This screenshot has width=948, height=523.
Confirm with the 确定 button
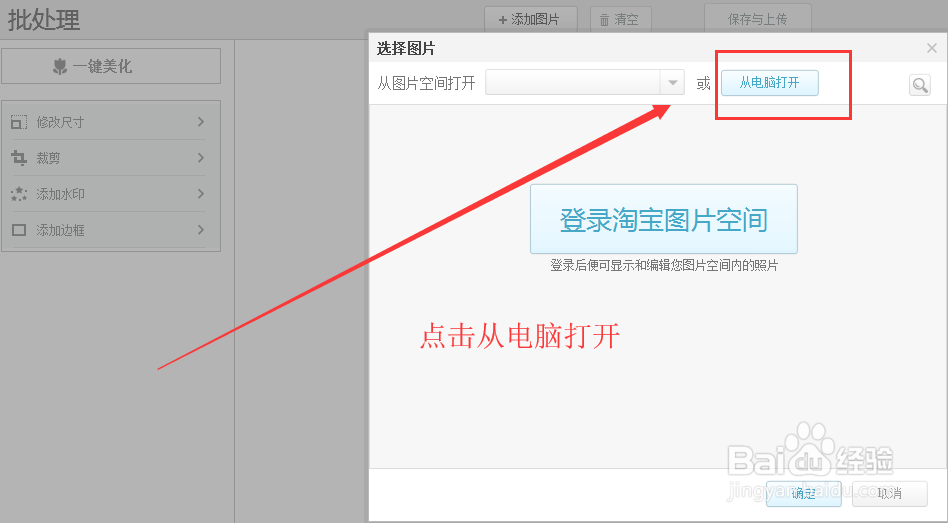804,494
